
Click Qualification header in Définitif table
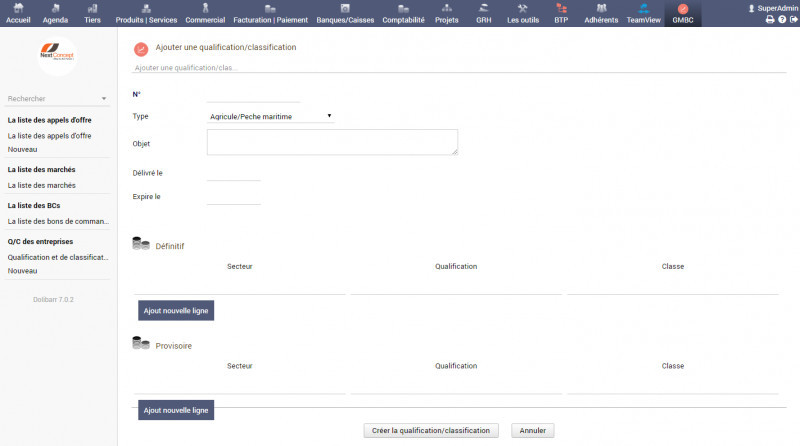[x=456, y=266]
